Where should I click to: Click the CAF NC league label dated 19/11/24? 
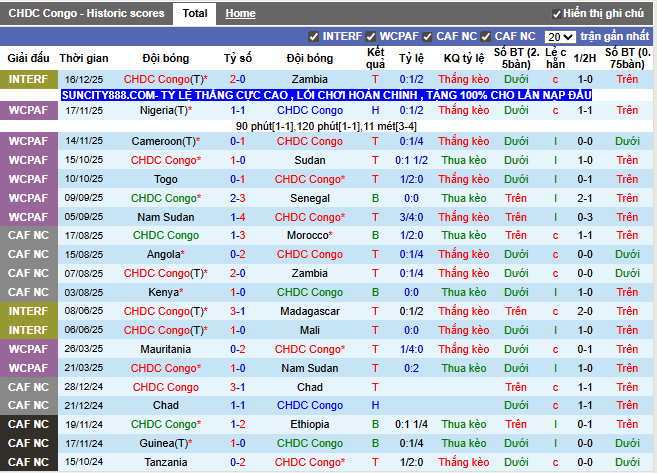point(28,424)
